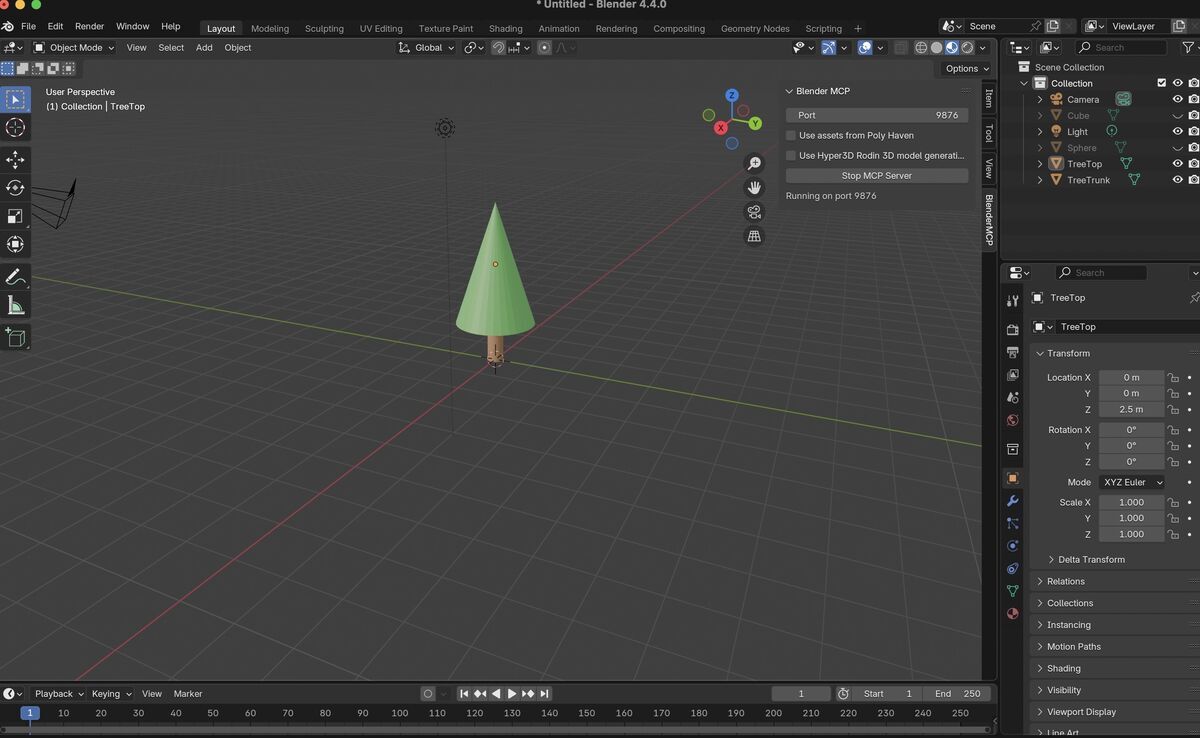Switch to wireframe viewport shading
1200x738 pixels.
coord(921,47)
